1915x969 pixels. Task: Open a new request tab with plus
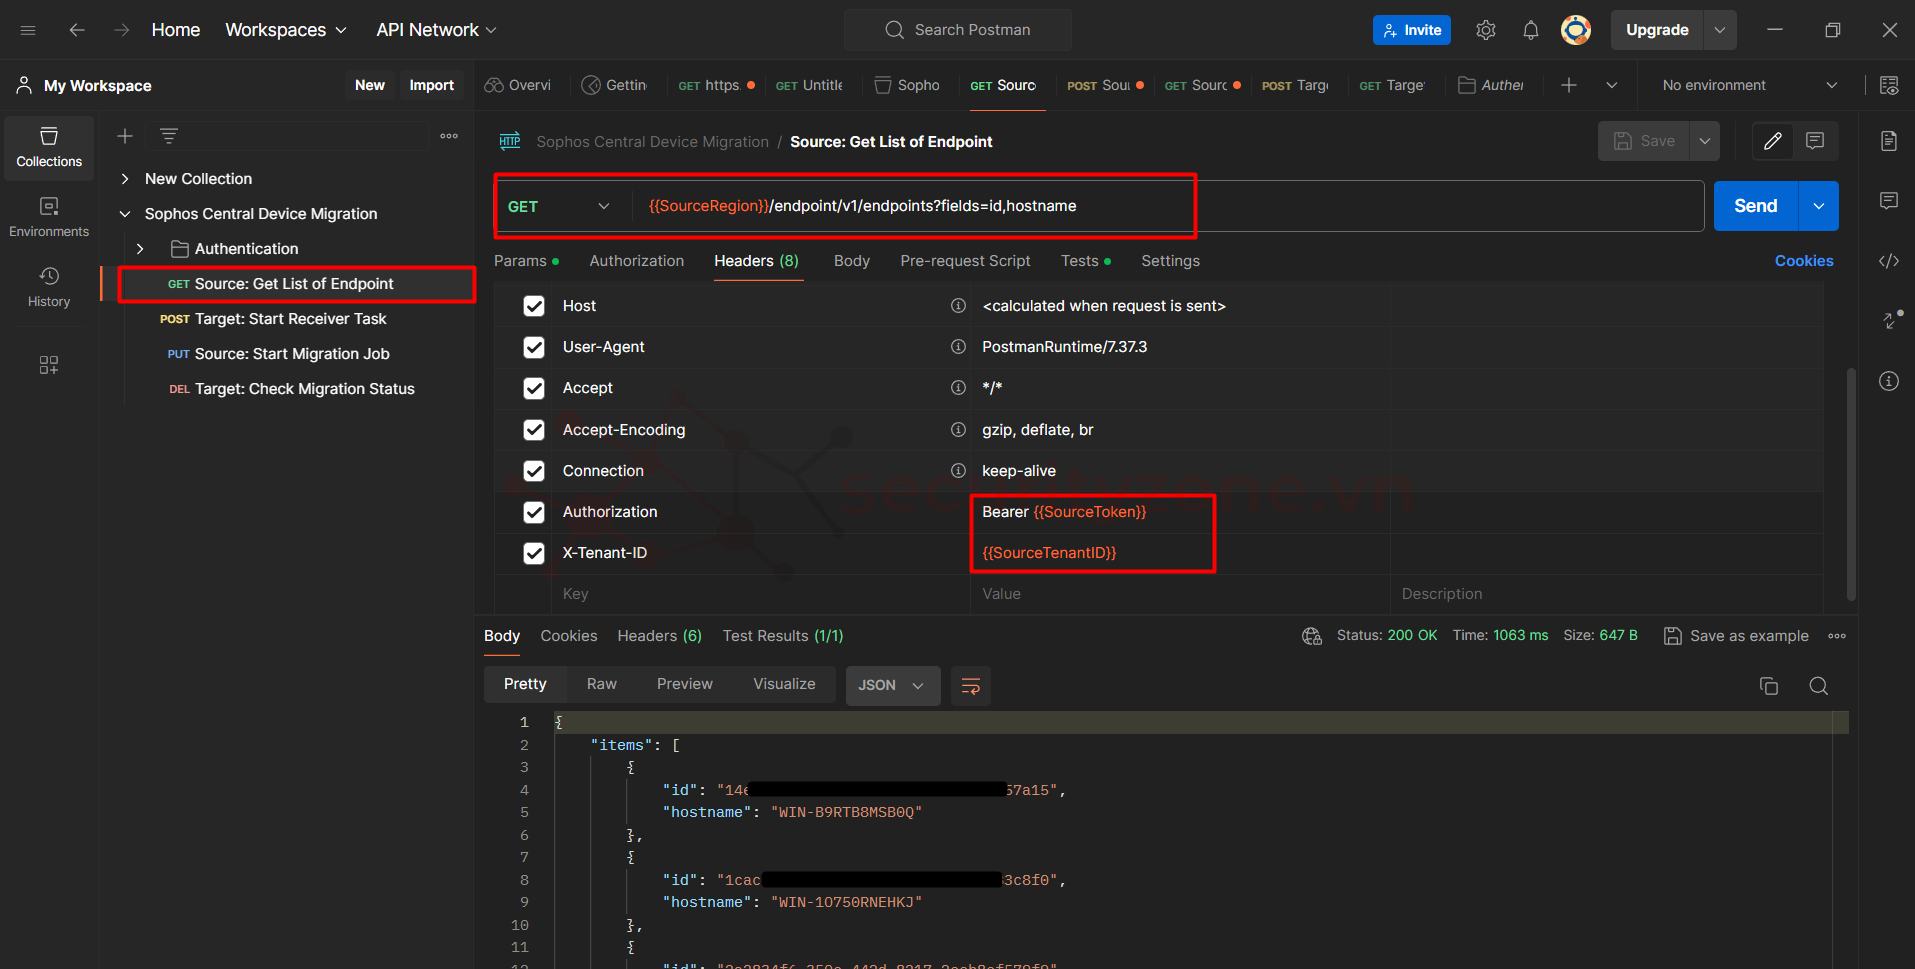pos(1569,85)
